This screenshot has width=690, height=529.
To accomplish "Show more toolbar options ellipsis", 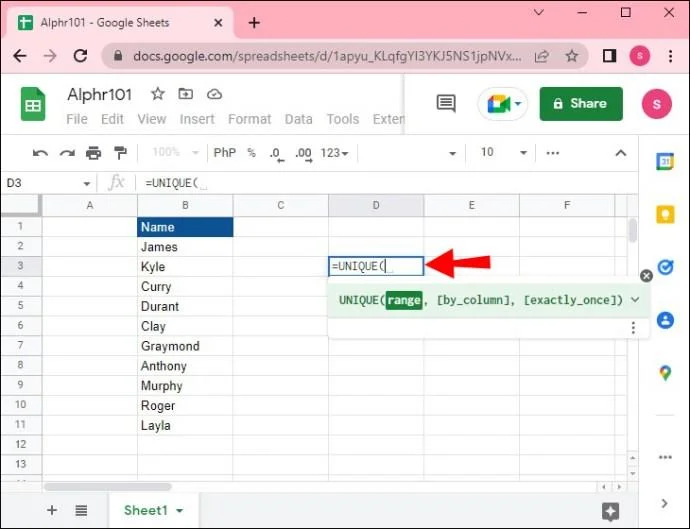I will pos(553,153).
